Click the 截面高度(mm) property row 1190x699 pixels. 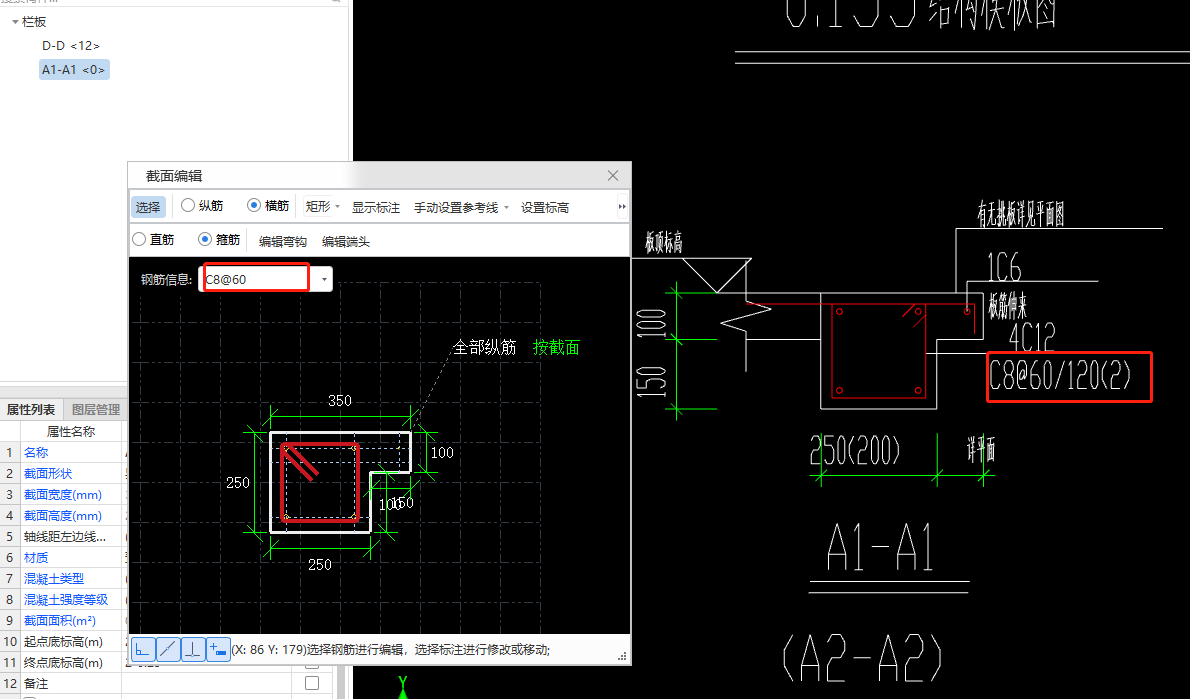[x=71, y=516]
